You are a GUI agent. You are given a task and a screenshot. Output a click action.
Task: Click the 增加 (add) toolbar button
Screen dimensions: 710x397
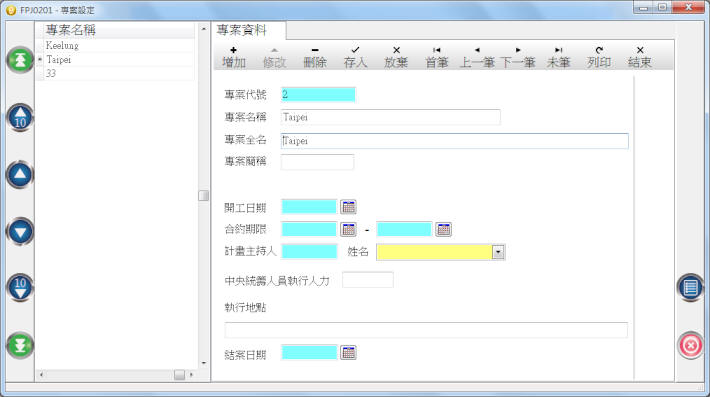coord(234,57)
